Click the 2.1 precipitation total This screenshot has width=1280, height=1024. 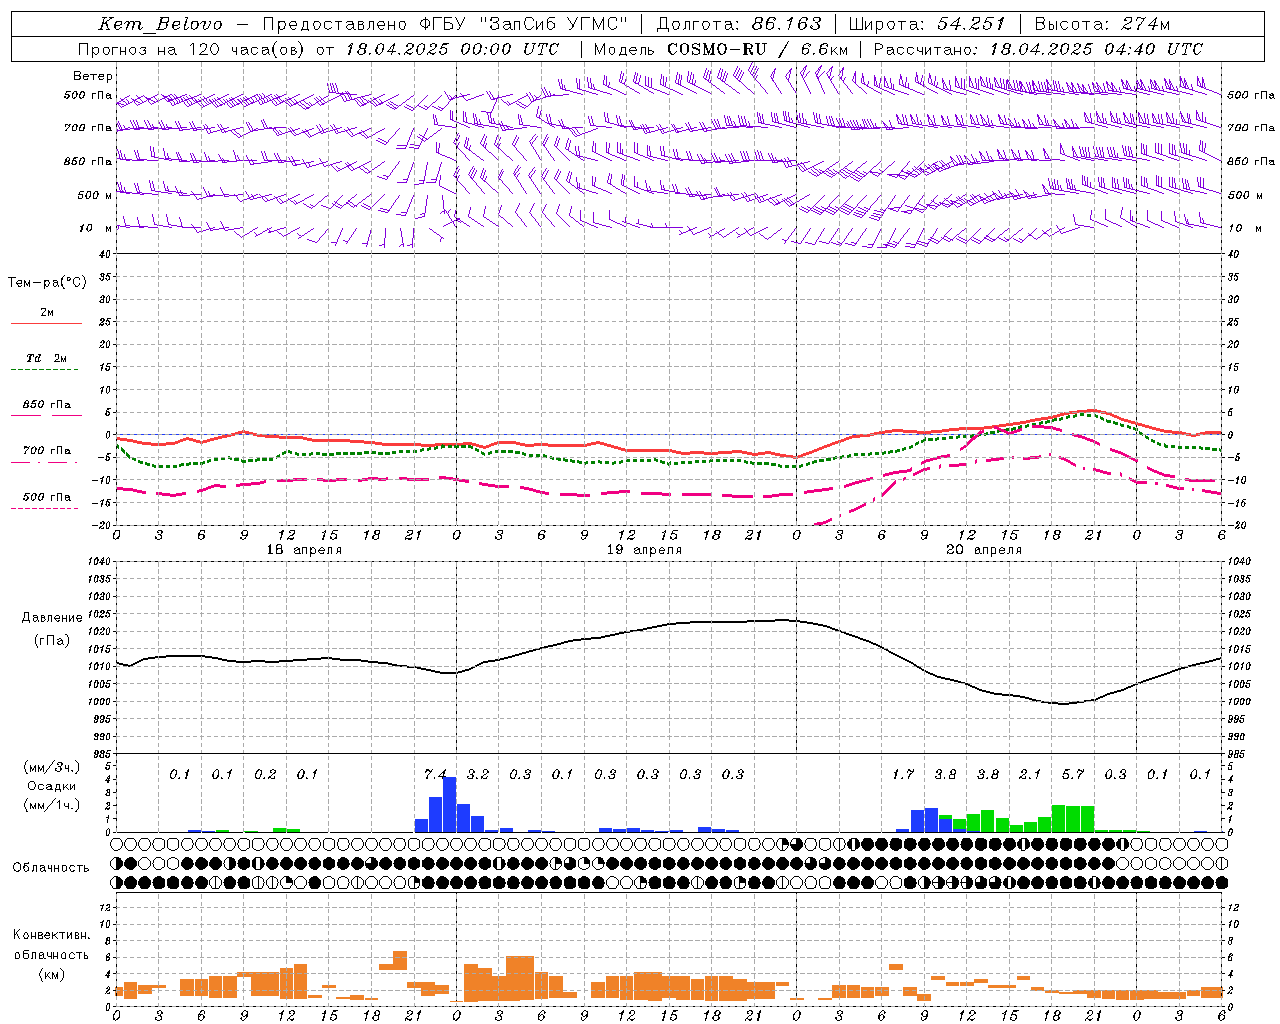pos(1030,774)
